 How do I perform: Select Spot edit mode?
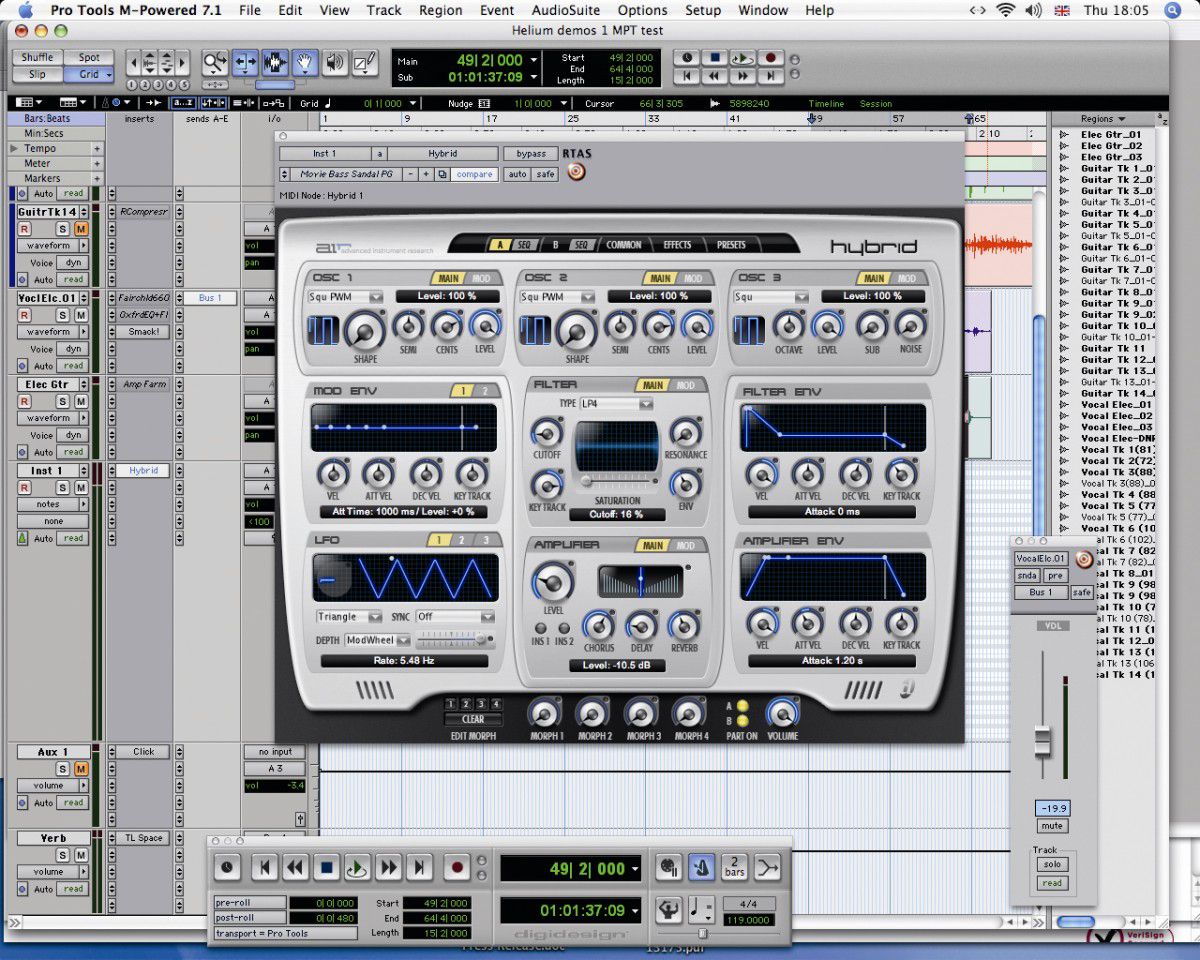click(x=89, y=57)
